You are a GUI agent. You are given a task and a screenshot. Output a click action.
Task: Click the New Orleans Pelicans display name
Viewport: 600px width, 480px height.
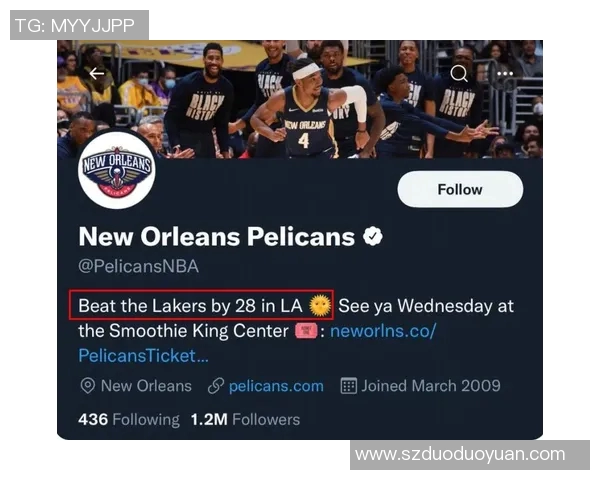click(216, 237)
